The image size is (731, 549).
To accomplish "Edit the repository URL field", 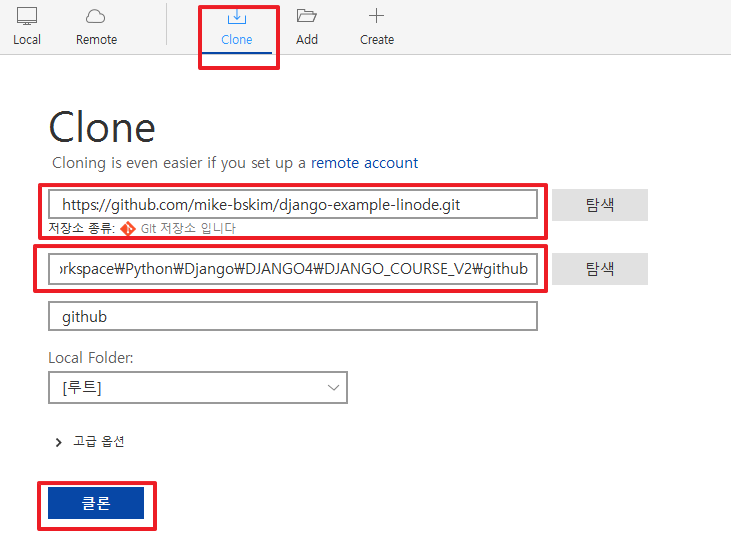I will (293, 205).
